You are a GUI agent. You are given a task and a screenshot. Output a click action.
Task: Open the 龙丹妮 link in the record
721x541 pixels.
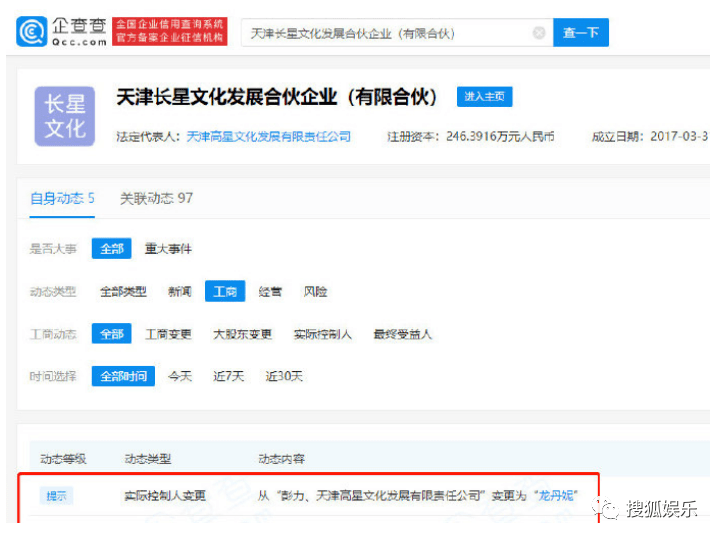[x=556, y=495]
